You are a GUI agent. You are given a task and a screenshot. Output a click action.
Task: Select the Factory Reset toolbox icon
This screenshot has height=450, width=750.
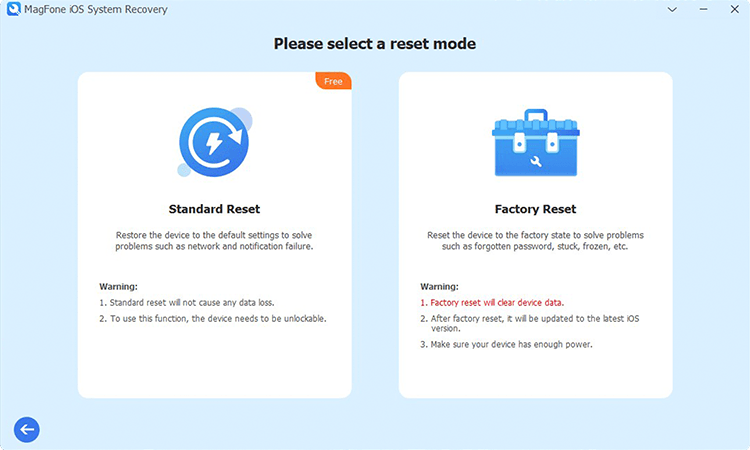(536, 143)
